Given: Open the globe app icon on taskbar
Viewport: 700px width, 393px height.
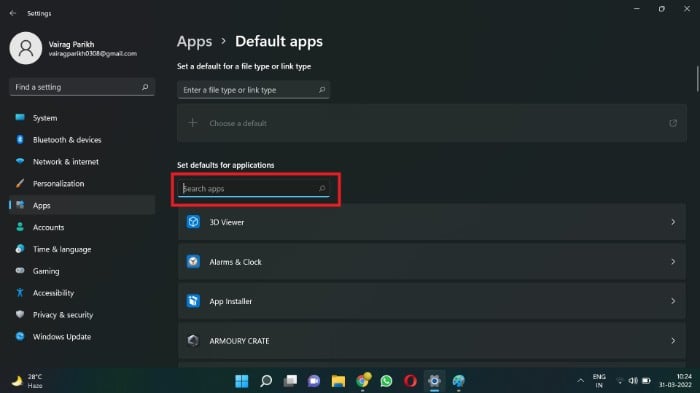Looking at the screenshot, I should [458, 381].
